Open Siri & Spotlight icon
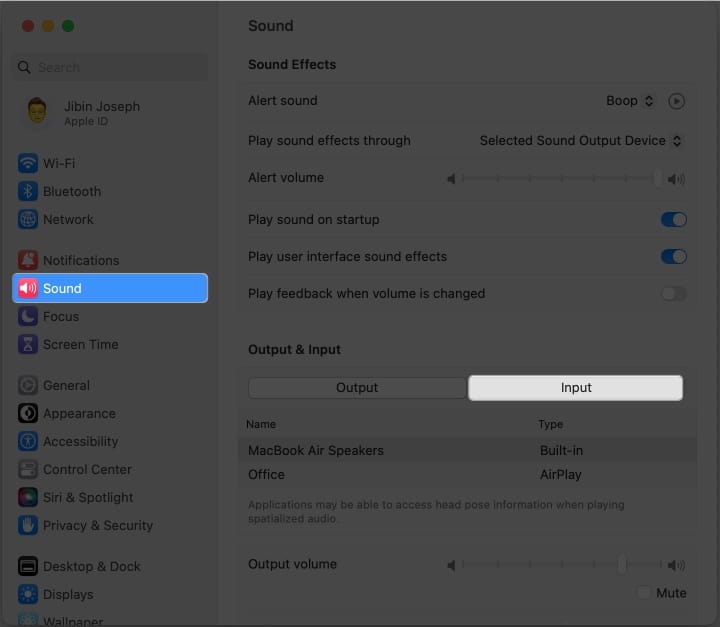Screen dimensions: 720x627 [28, 497]
